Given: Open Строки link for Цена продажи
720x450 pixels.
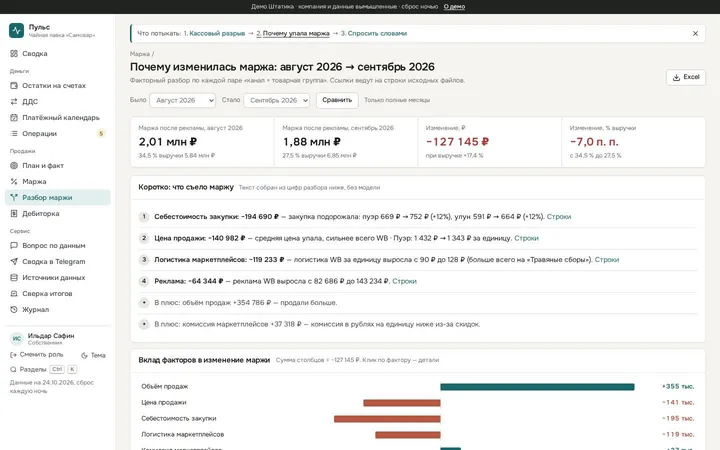Looking at the screenshot, I should click(526, 238).
